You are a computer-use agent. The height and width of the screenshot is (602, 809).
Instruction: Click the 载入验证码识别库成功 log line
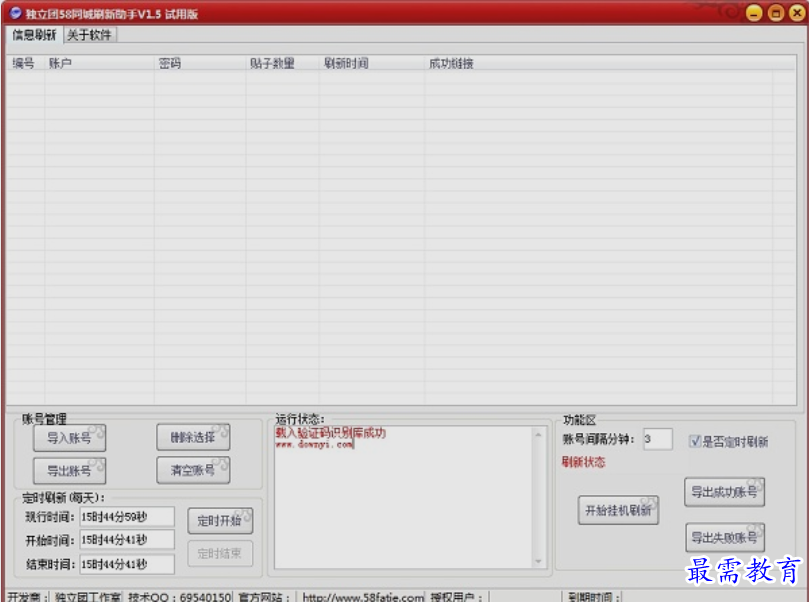click(331, 432)
